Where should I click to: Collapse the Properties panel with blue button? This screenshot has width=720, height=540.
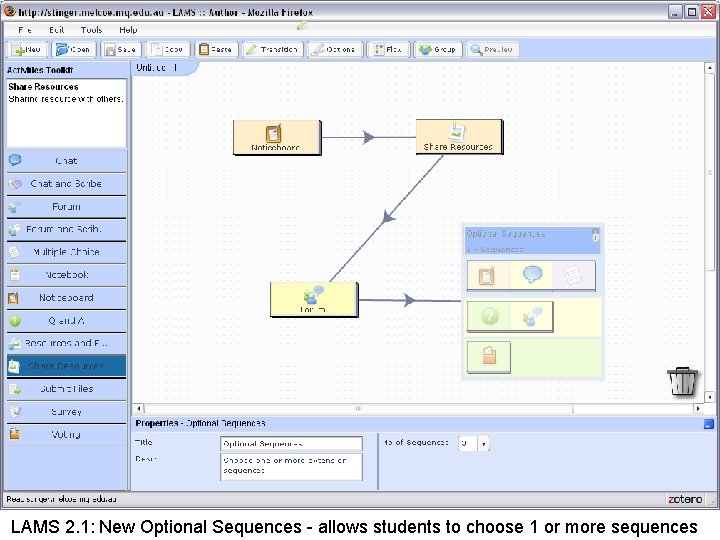pos(709,424)
